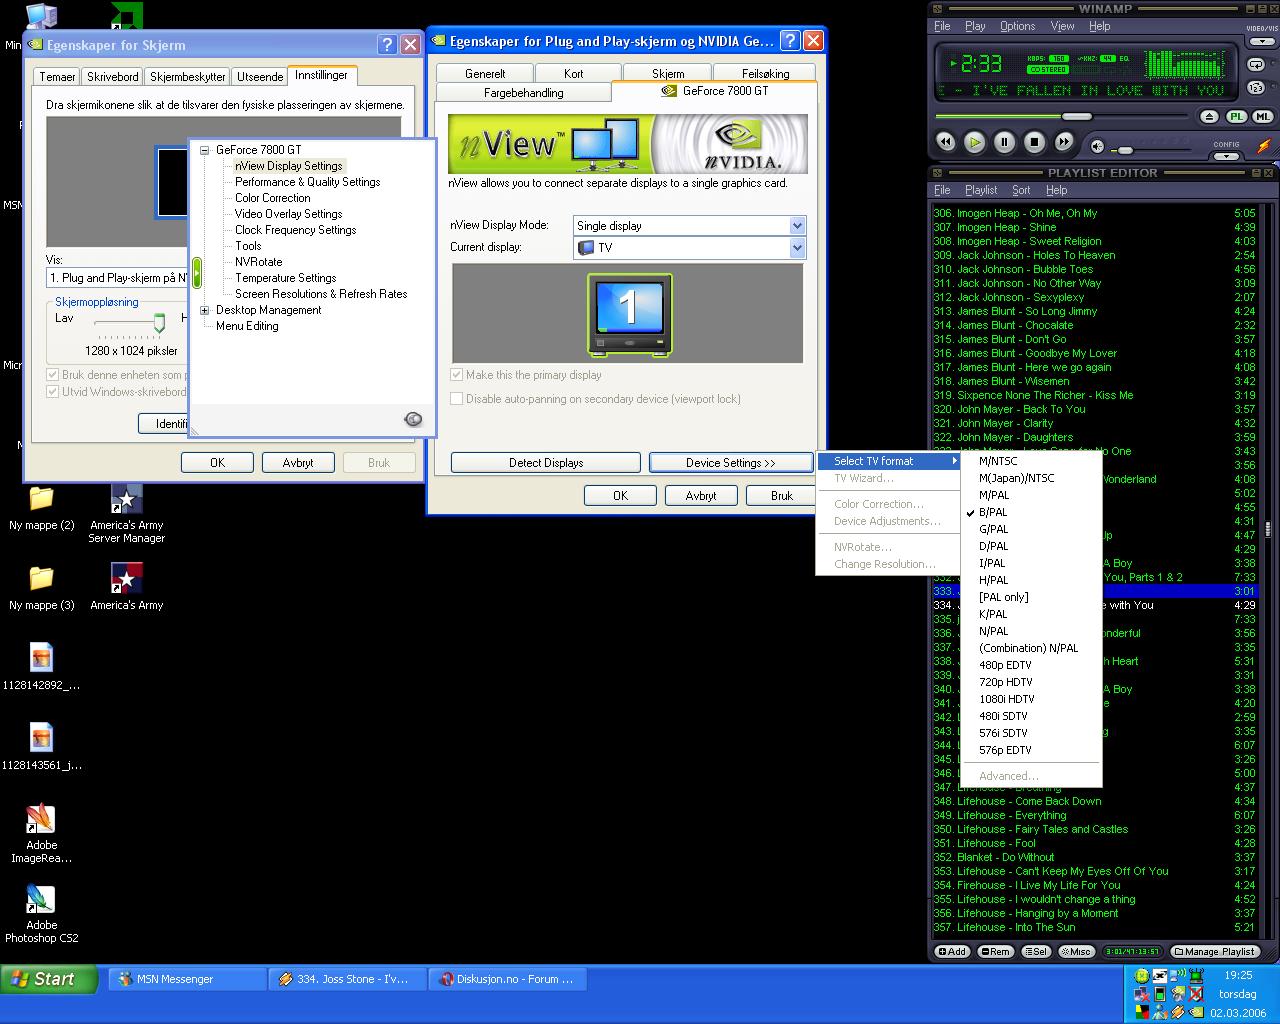Click the help icon in NVIDIA properties dialog
The width and height of the screenshot is (1280, 1024).
[790, 40]
